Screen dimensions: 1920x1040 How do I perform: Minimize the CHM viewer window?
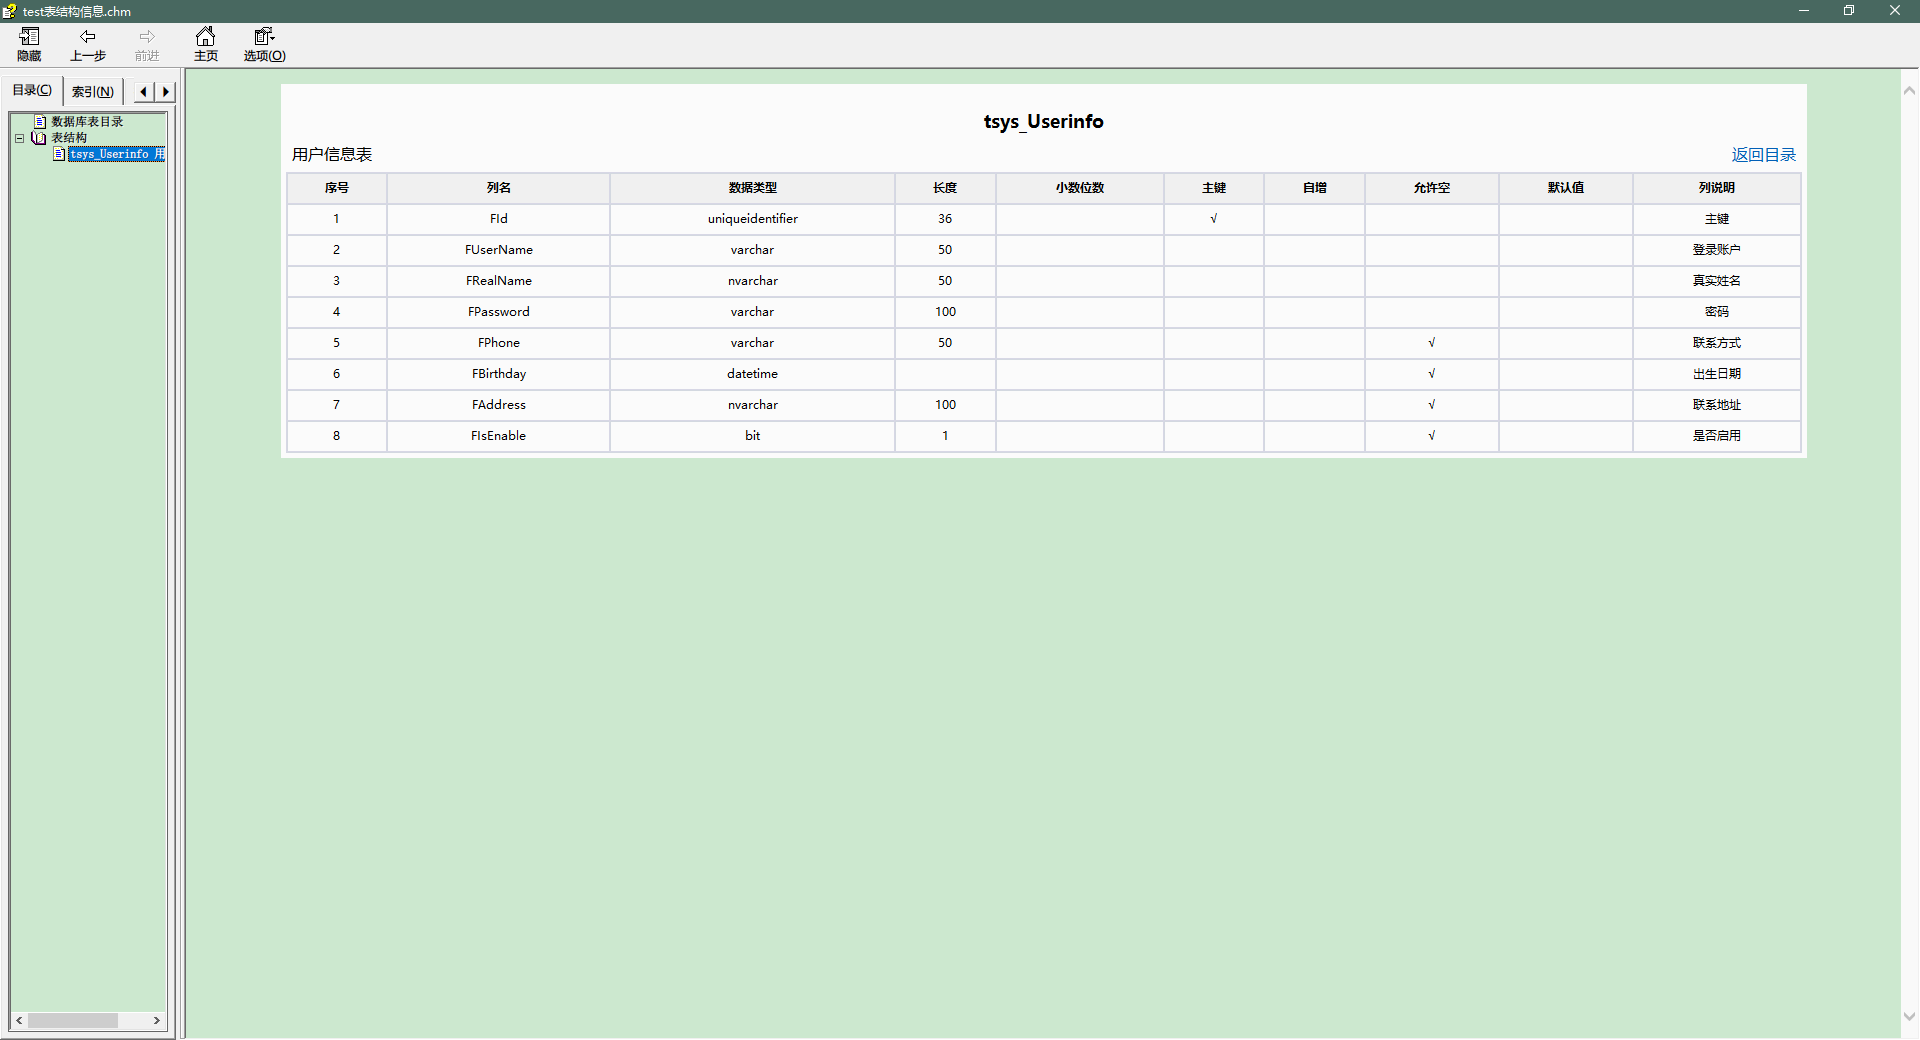(1804, 11)
